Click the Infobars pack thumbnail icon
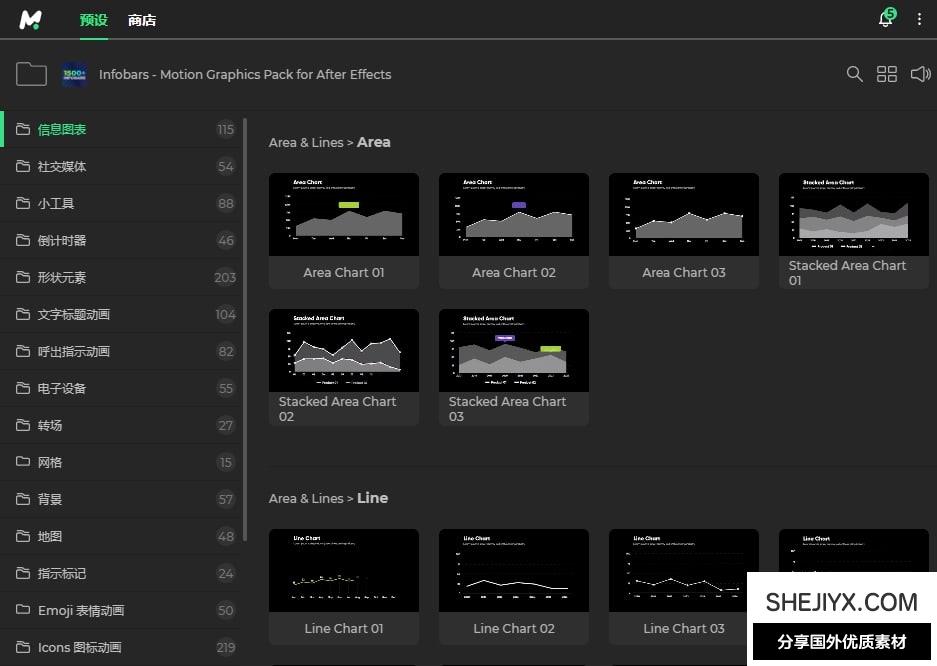The image size is (937, 666). coord(75,74)
